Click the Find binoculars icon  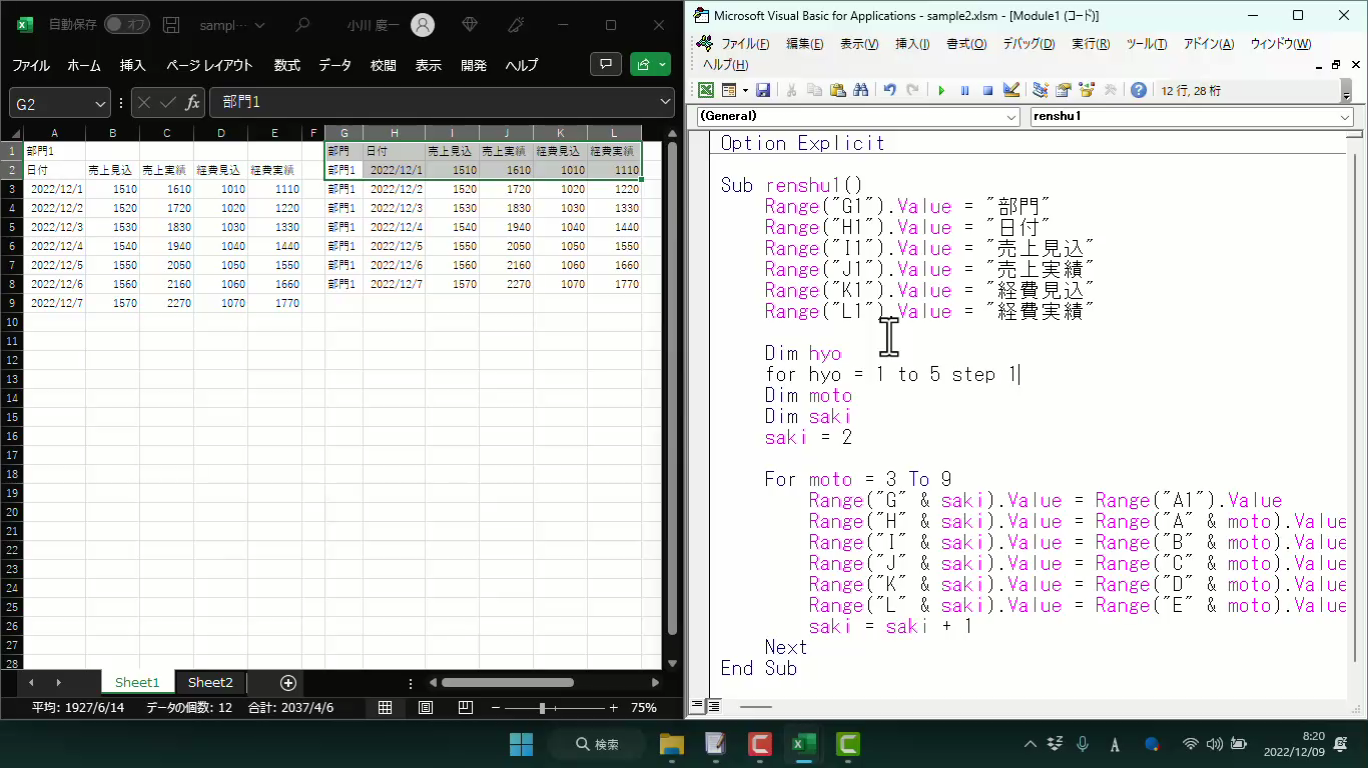pyautogui.click(x=861, y=90)
